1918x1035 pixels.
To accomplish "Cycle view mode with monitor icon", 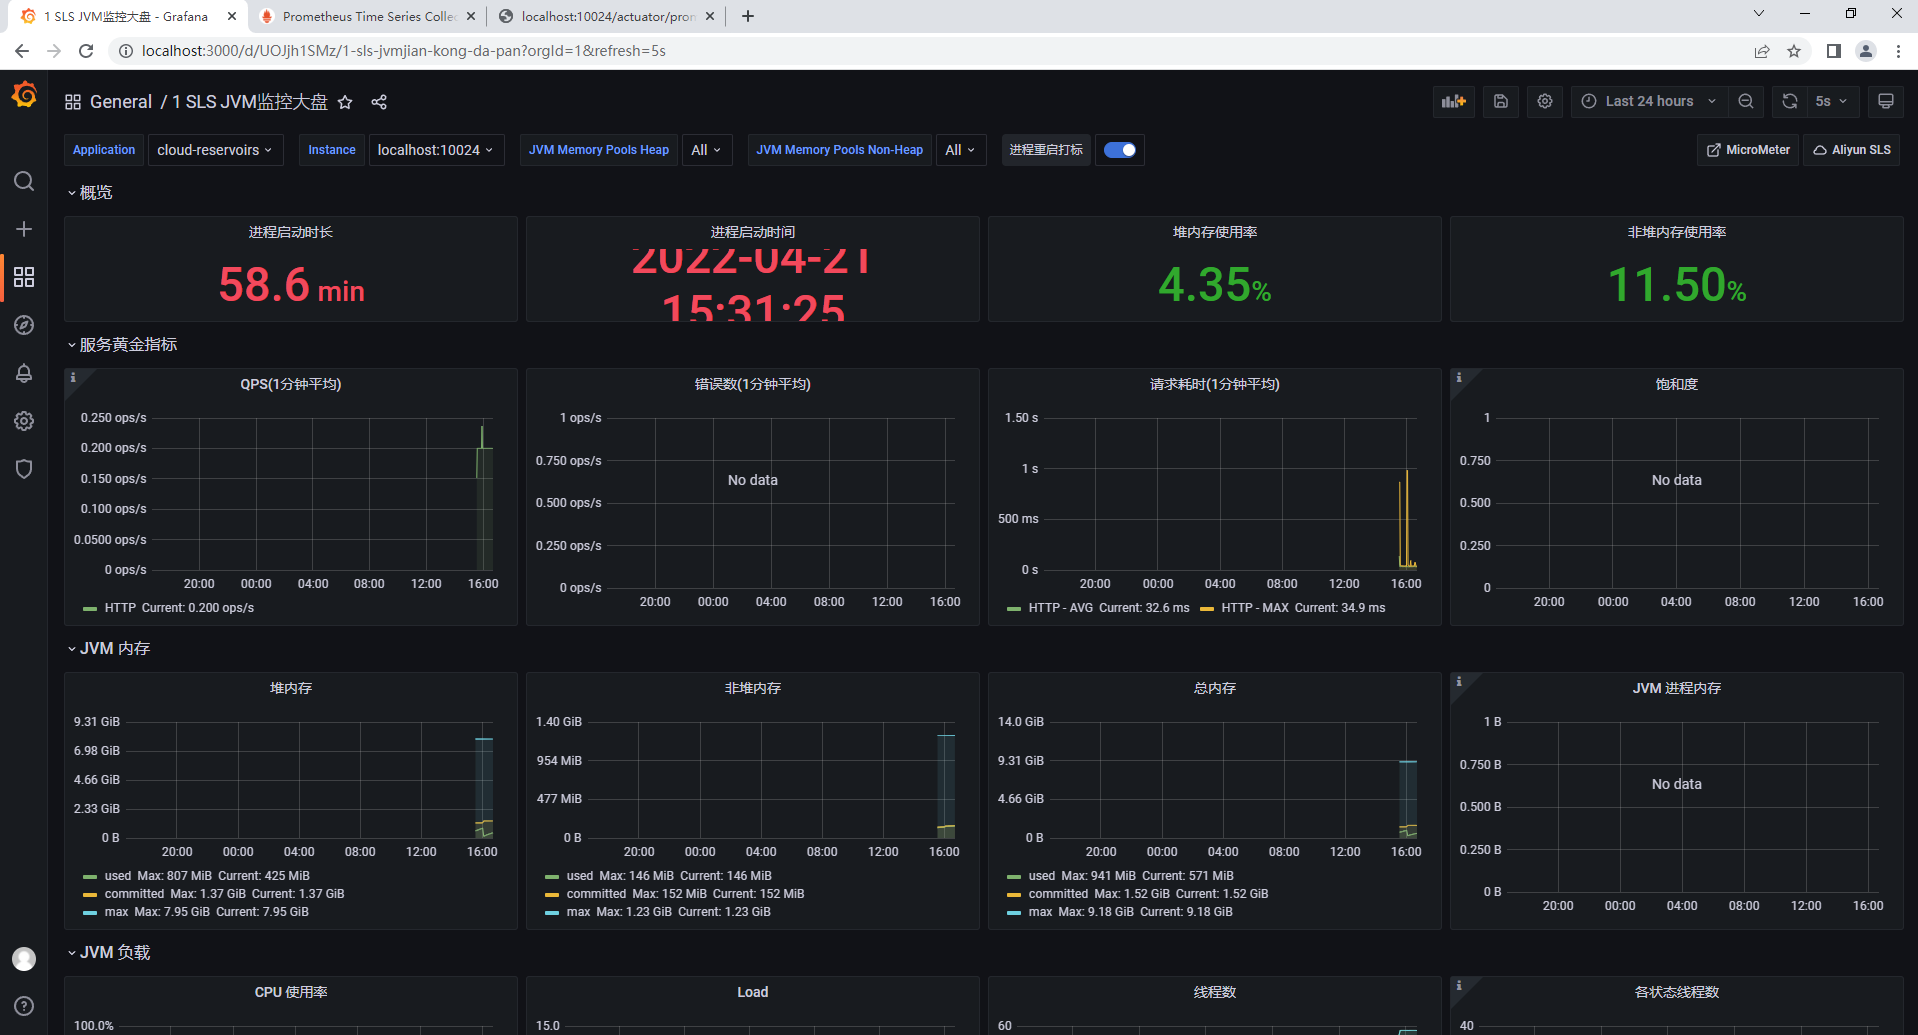I will point(1886,101).
